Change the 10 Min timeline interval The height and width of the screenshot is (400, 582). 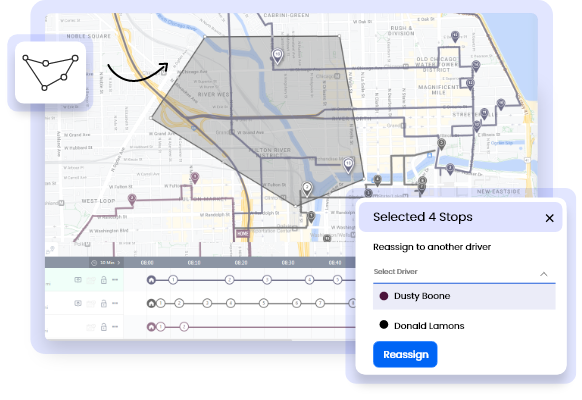click(x=108, y=263)
